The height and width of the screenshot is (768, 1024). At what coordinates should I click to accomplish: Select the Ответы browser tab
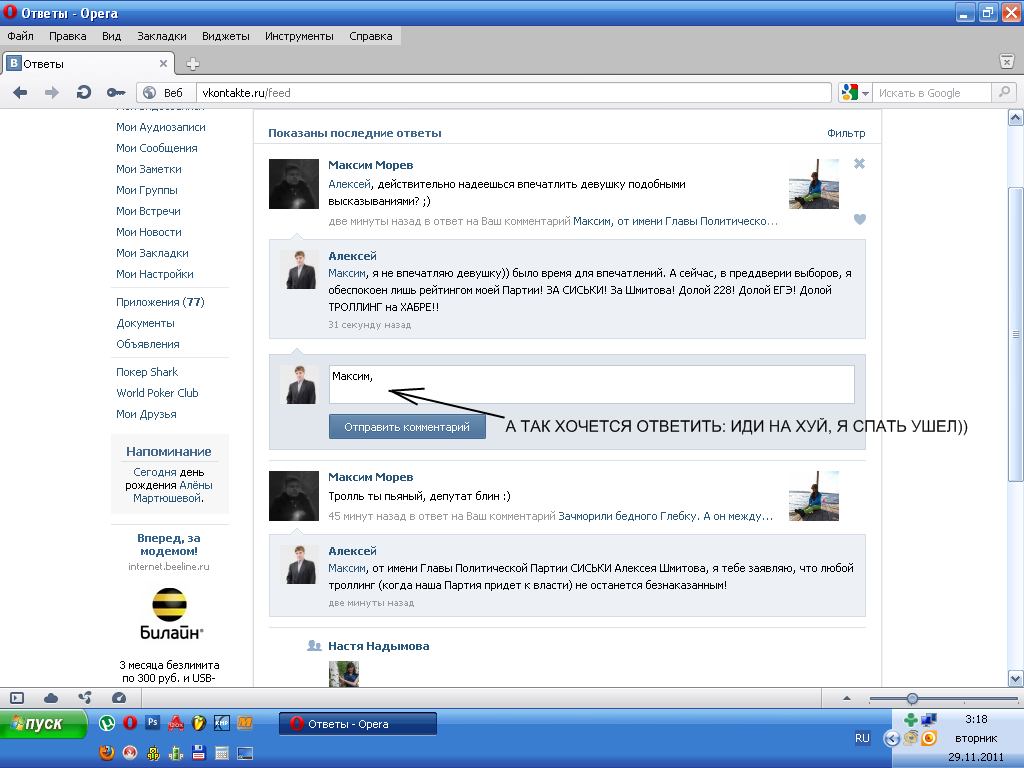88,63
